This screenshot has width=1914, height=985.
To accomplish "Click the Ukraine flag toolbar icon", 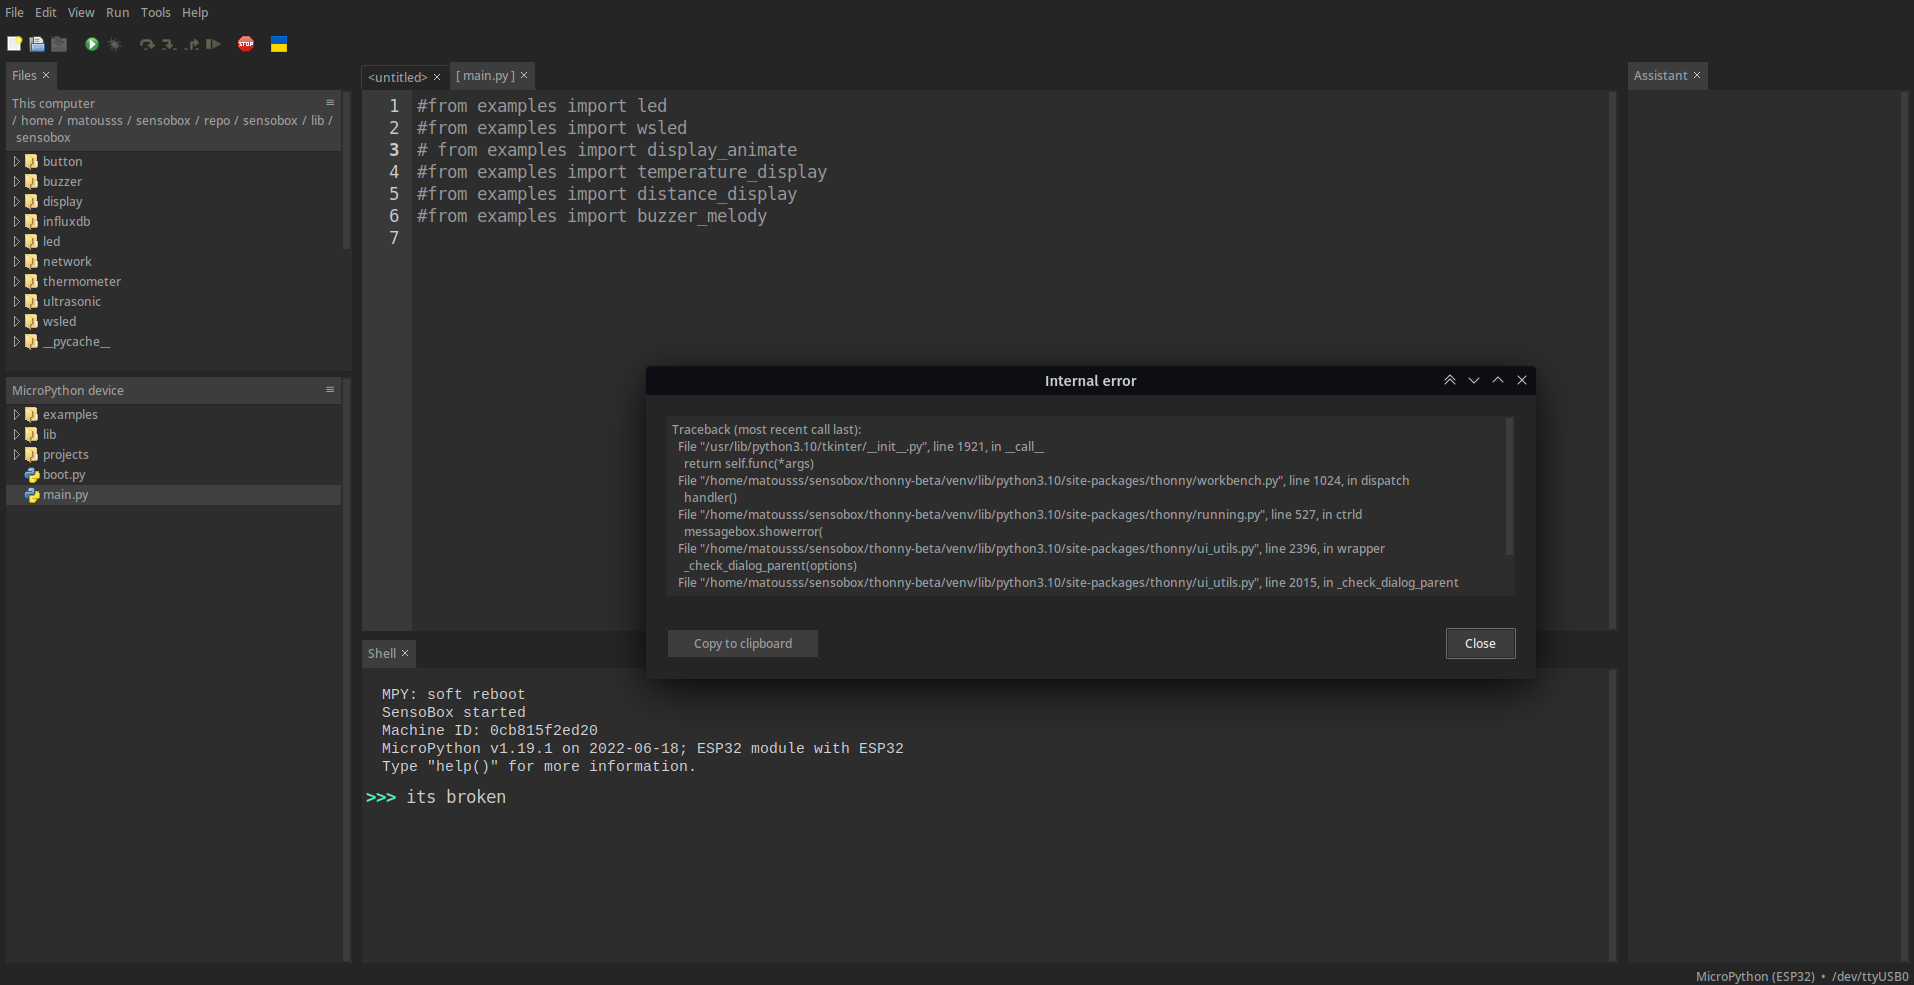I will [x=279, y=44].
